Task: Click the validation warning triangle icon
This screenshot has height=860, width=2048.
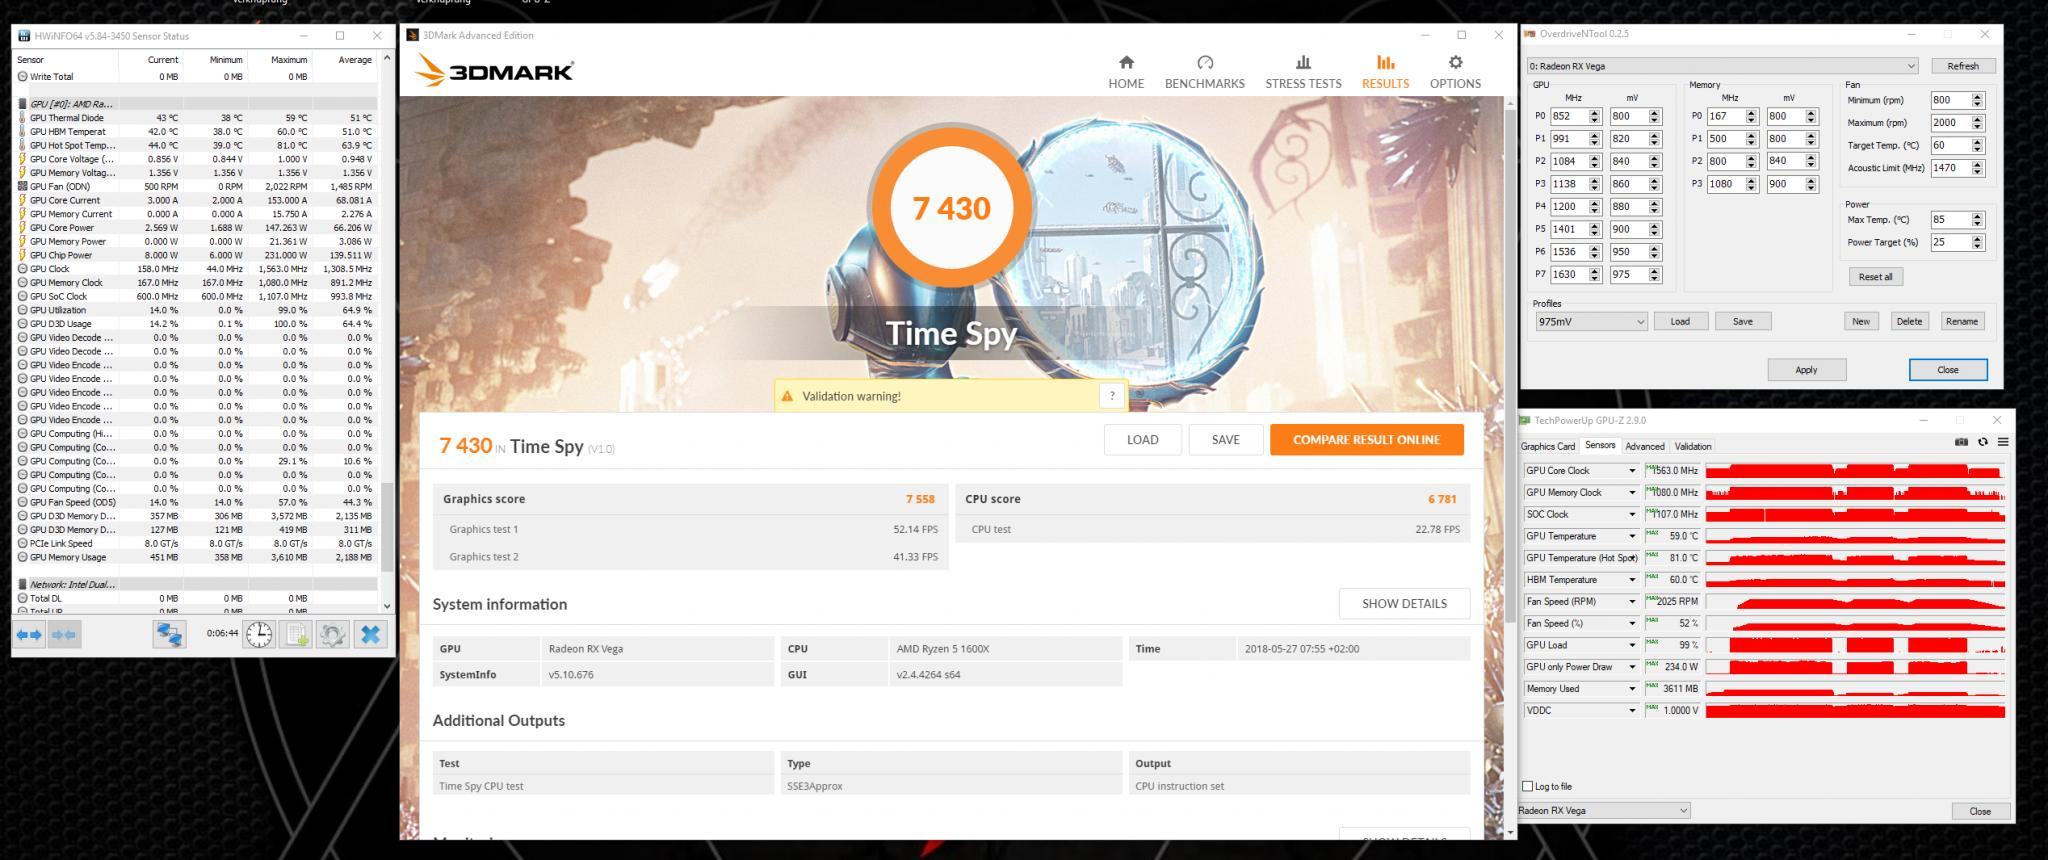Action: (787, 396)
